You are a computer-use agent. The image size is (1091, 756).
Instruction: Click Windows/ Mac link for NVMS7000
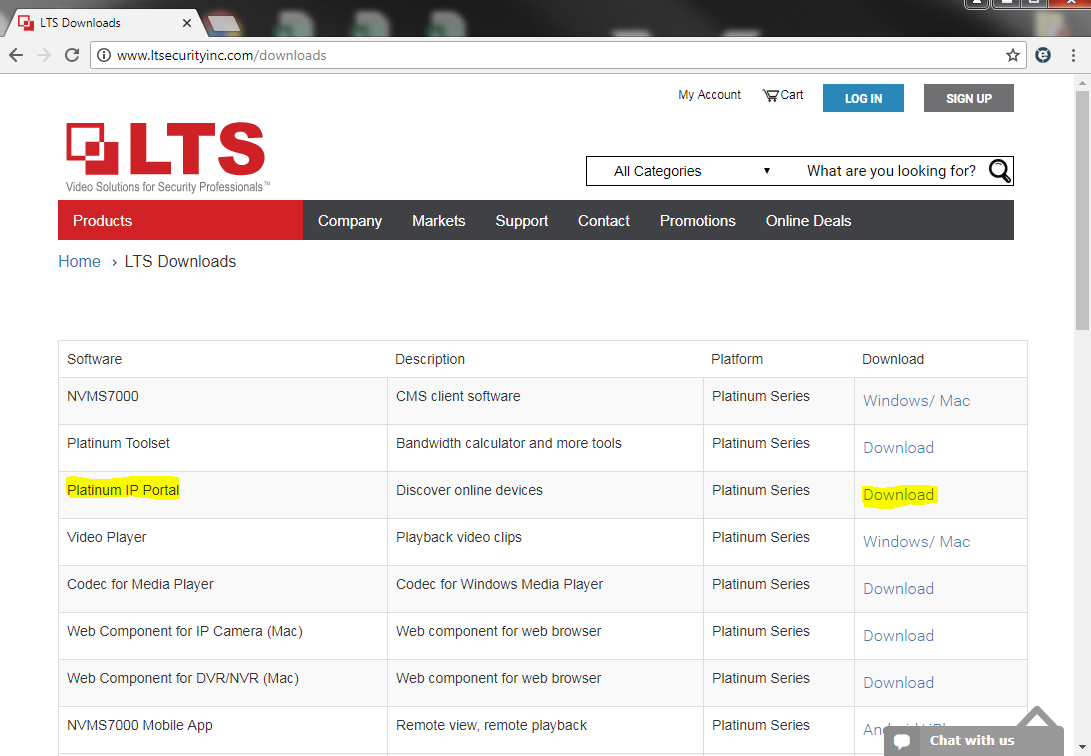tap(916, 401)
